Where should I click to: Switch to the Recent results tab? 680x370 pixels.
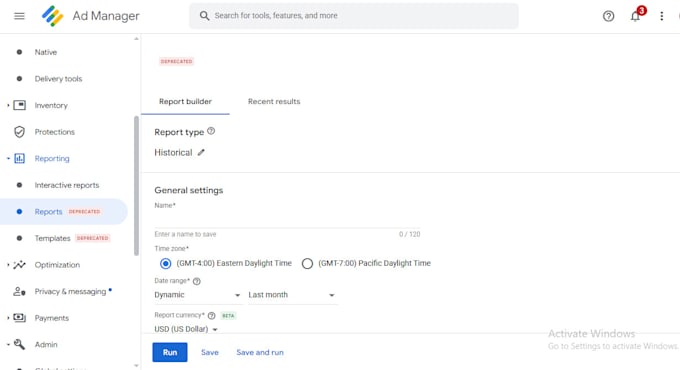274,102
